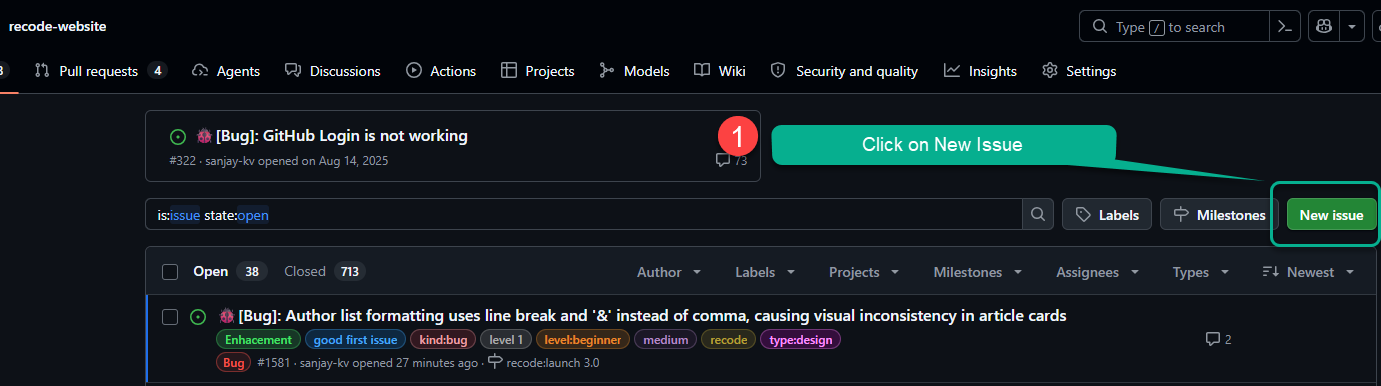Image resolution: width=1381 pixels, height=386 pixels.
Task: Open the repository Settings tab
Action: coord(1079,71)
